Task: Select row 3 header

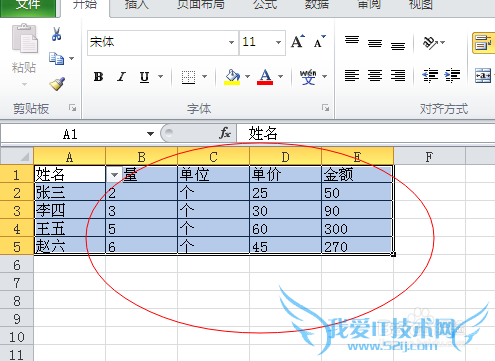Action: pos(17,211)
